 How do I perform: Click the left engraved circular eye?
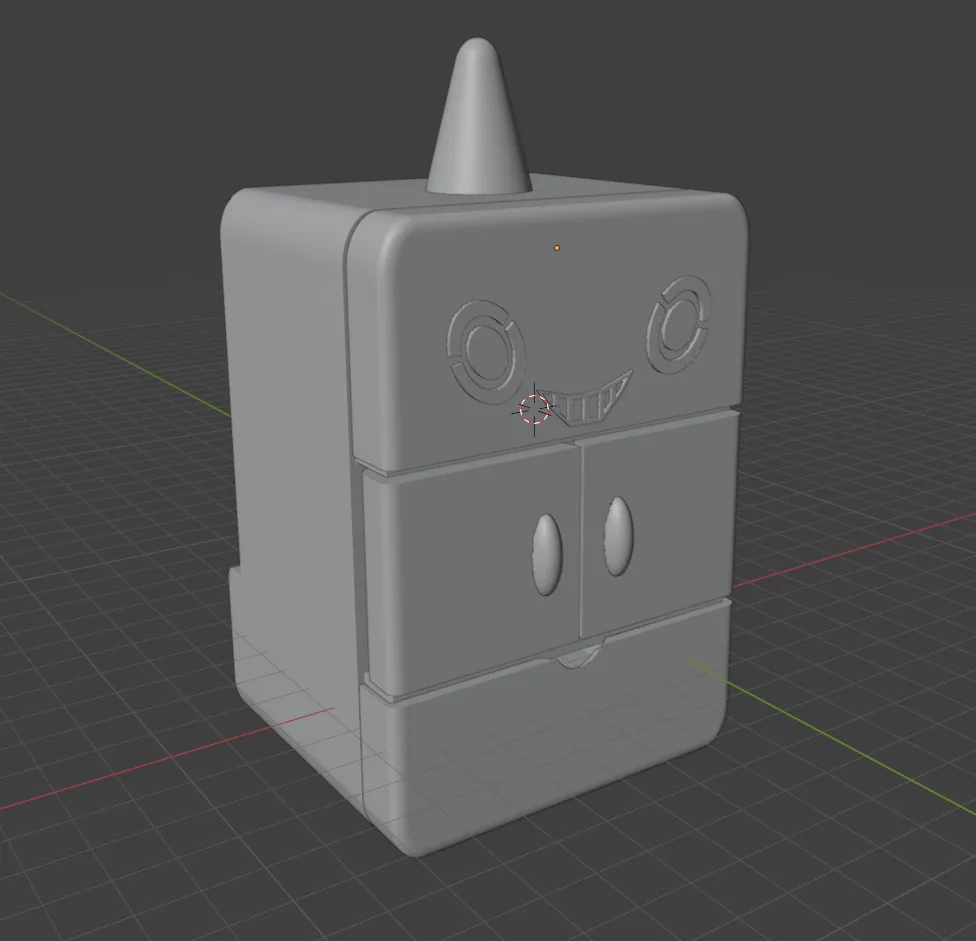pos(487,351)
